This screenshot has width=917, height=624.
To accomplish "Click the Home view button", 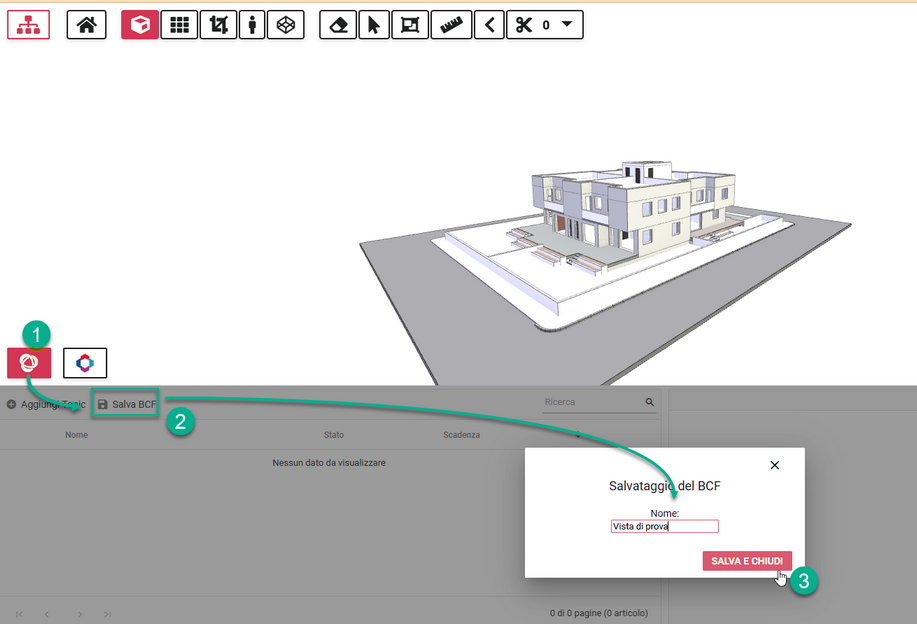I will point(86,25).
